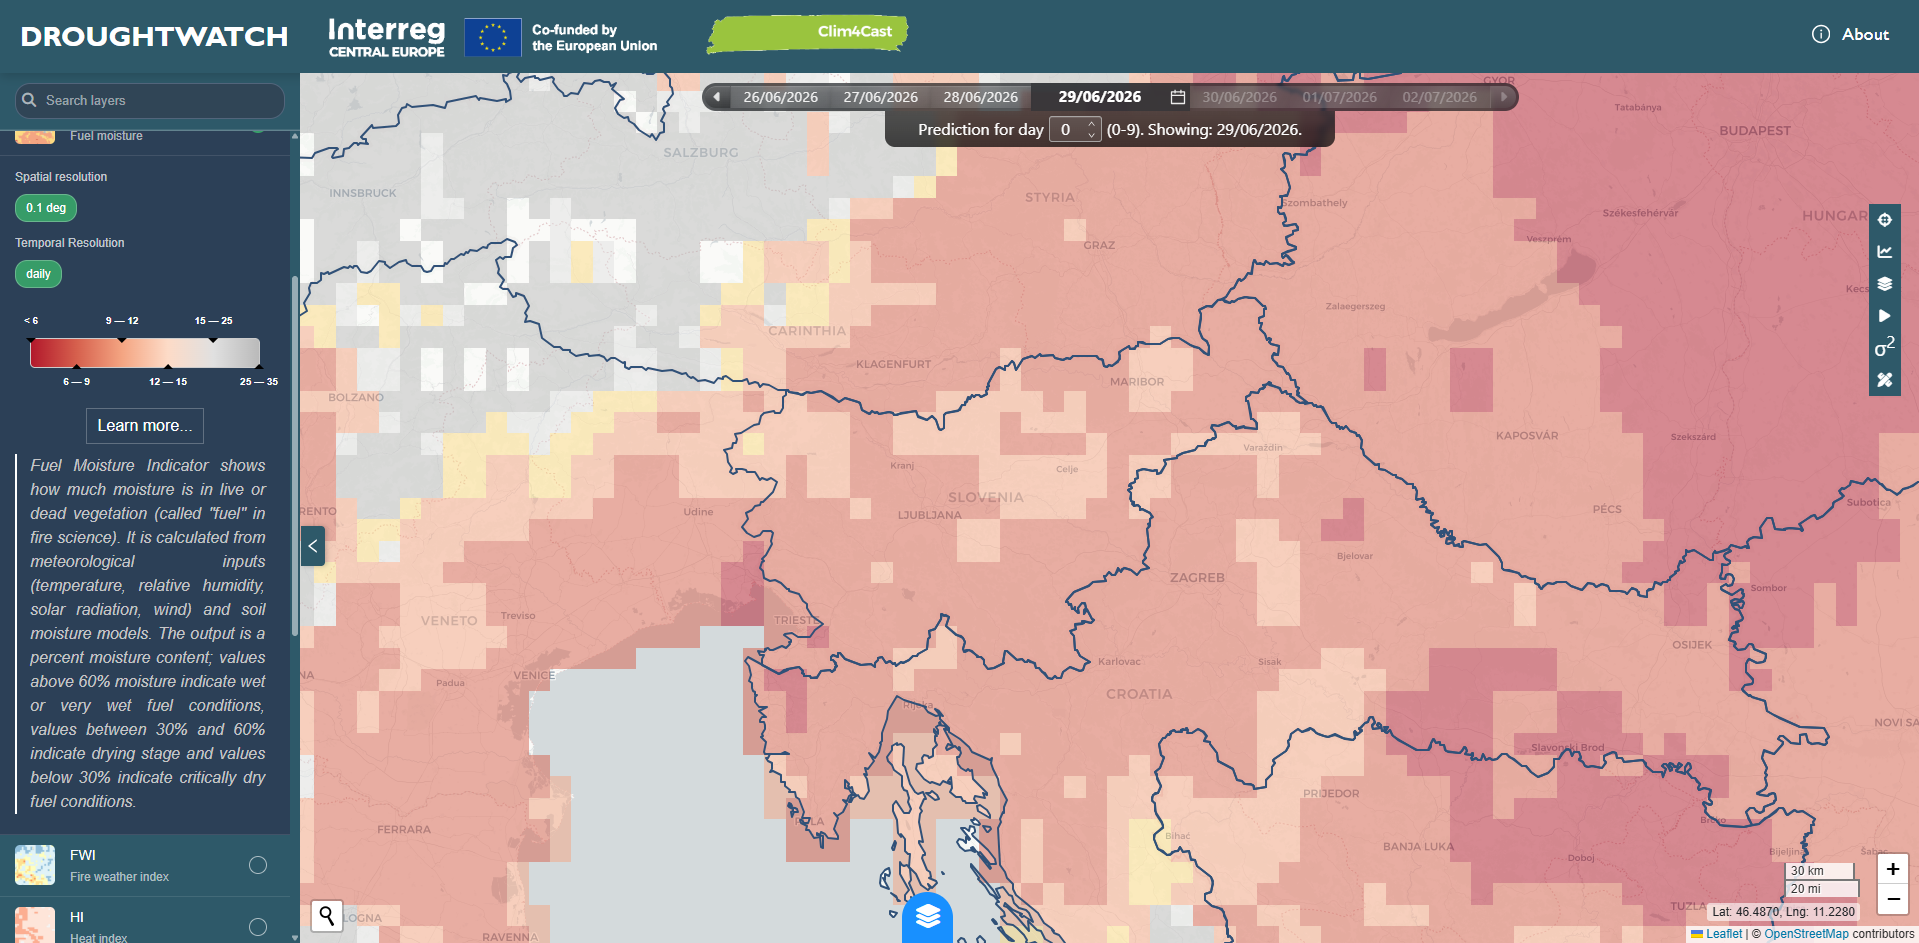Image resolution: width=1919 pixels, height=943 pixels.
Task: Click the Clim4Cast green logo
Action: 808,33
